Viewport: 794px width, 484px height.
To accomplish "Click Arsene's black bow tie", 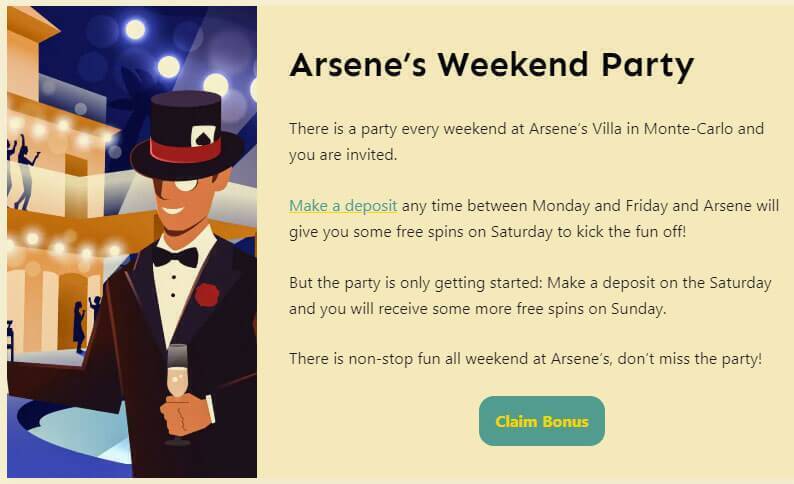I will click(x=174, y=256).
